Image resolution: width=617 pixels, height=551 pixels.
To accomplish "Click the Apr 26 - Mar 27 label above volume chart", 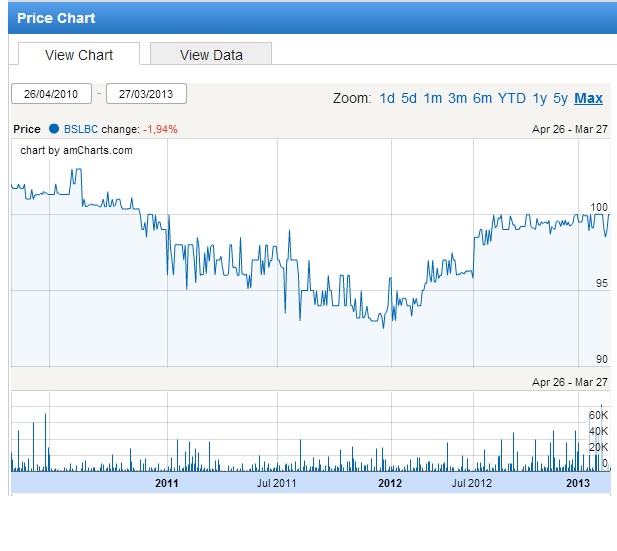I will coord(570,382).
